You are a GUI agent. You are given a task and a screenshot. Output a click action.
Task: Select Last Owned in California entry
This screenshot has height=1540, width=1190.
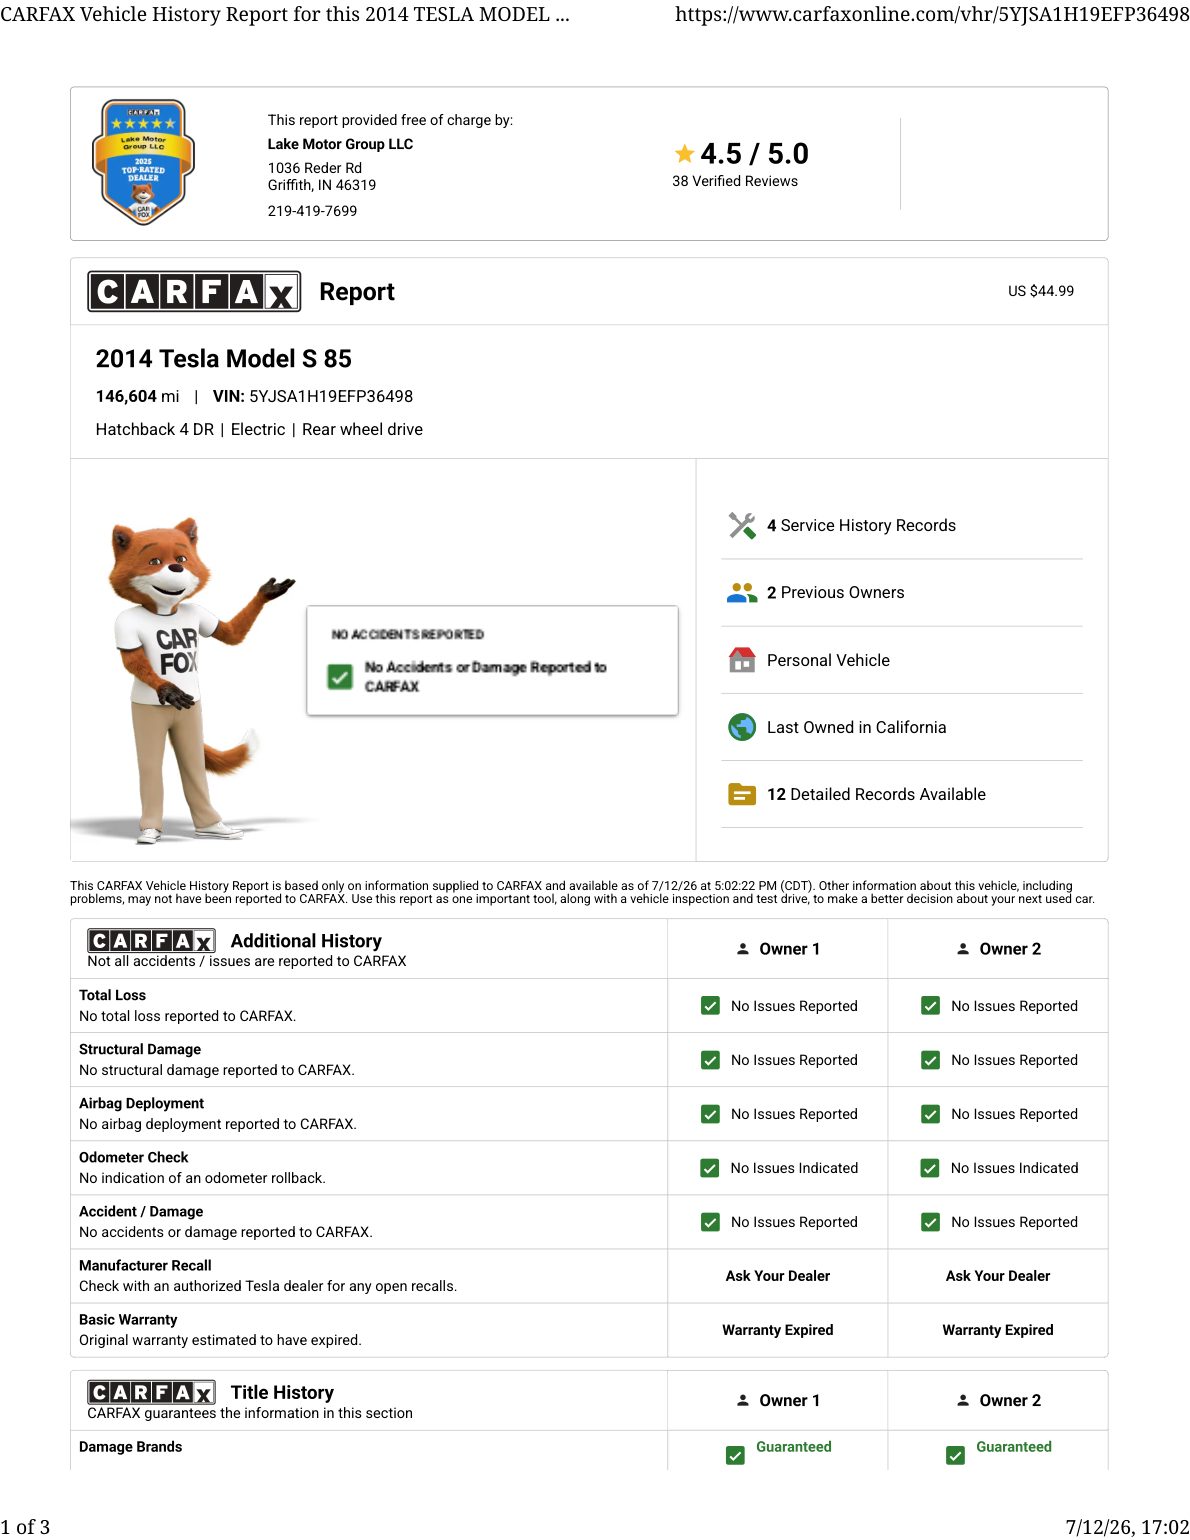click(856, 727)
